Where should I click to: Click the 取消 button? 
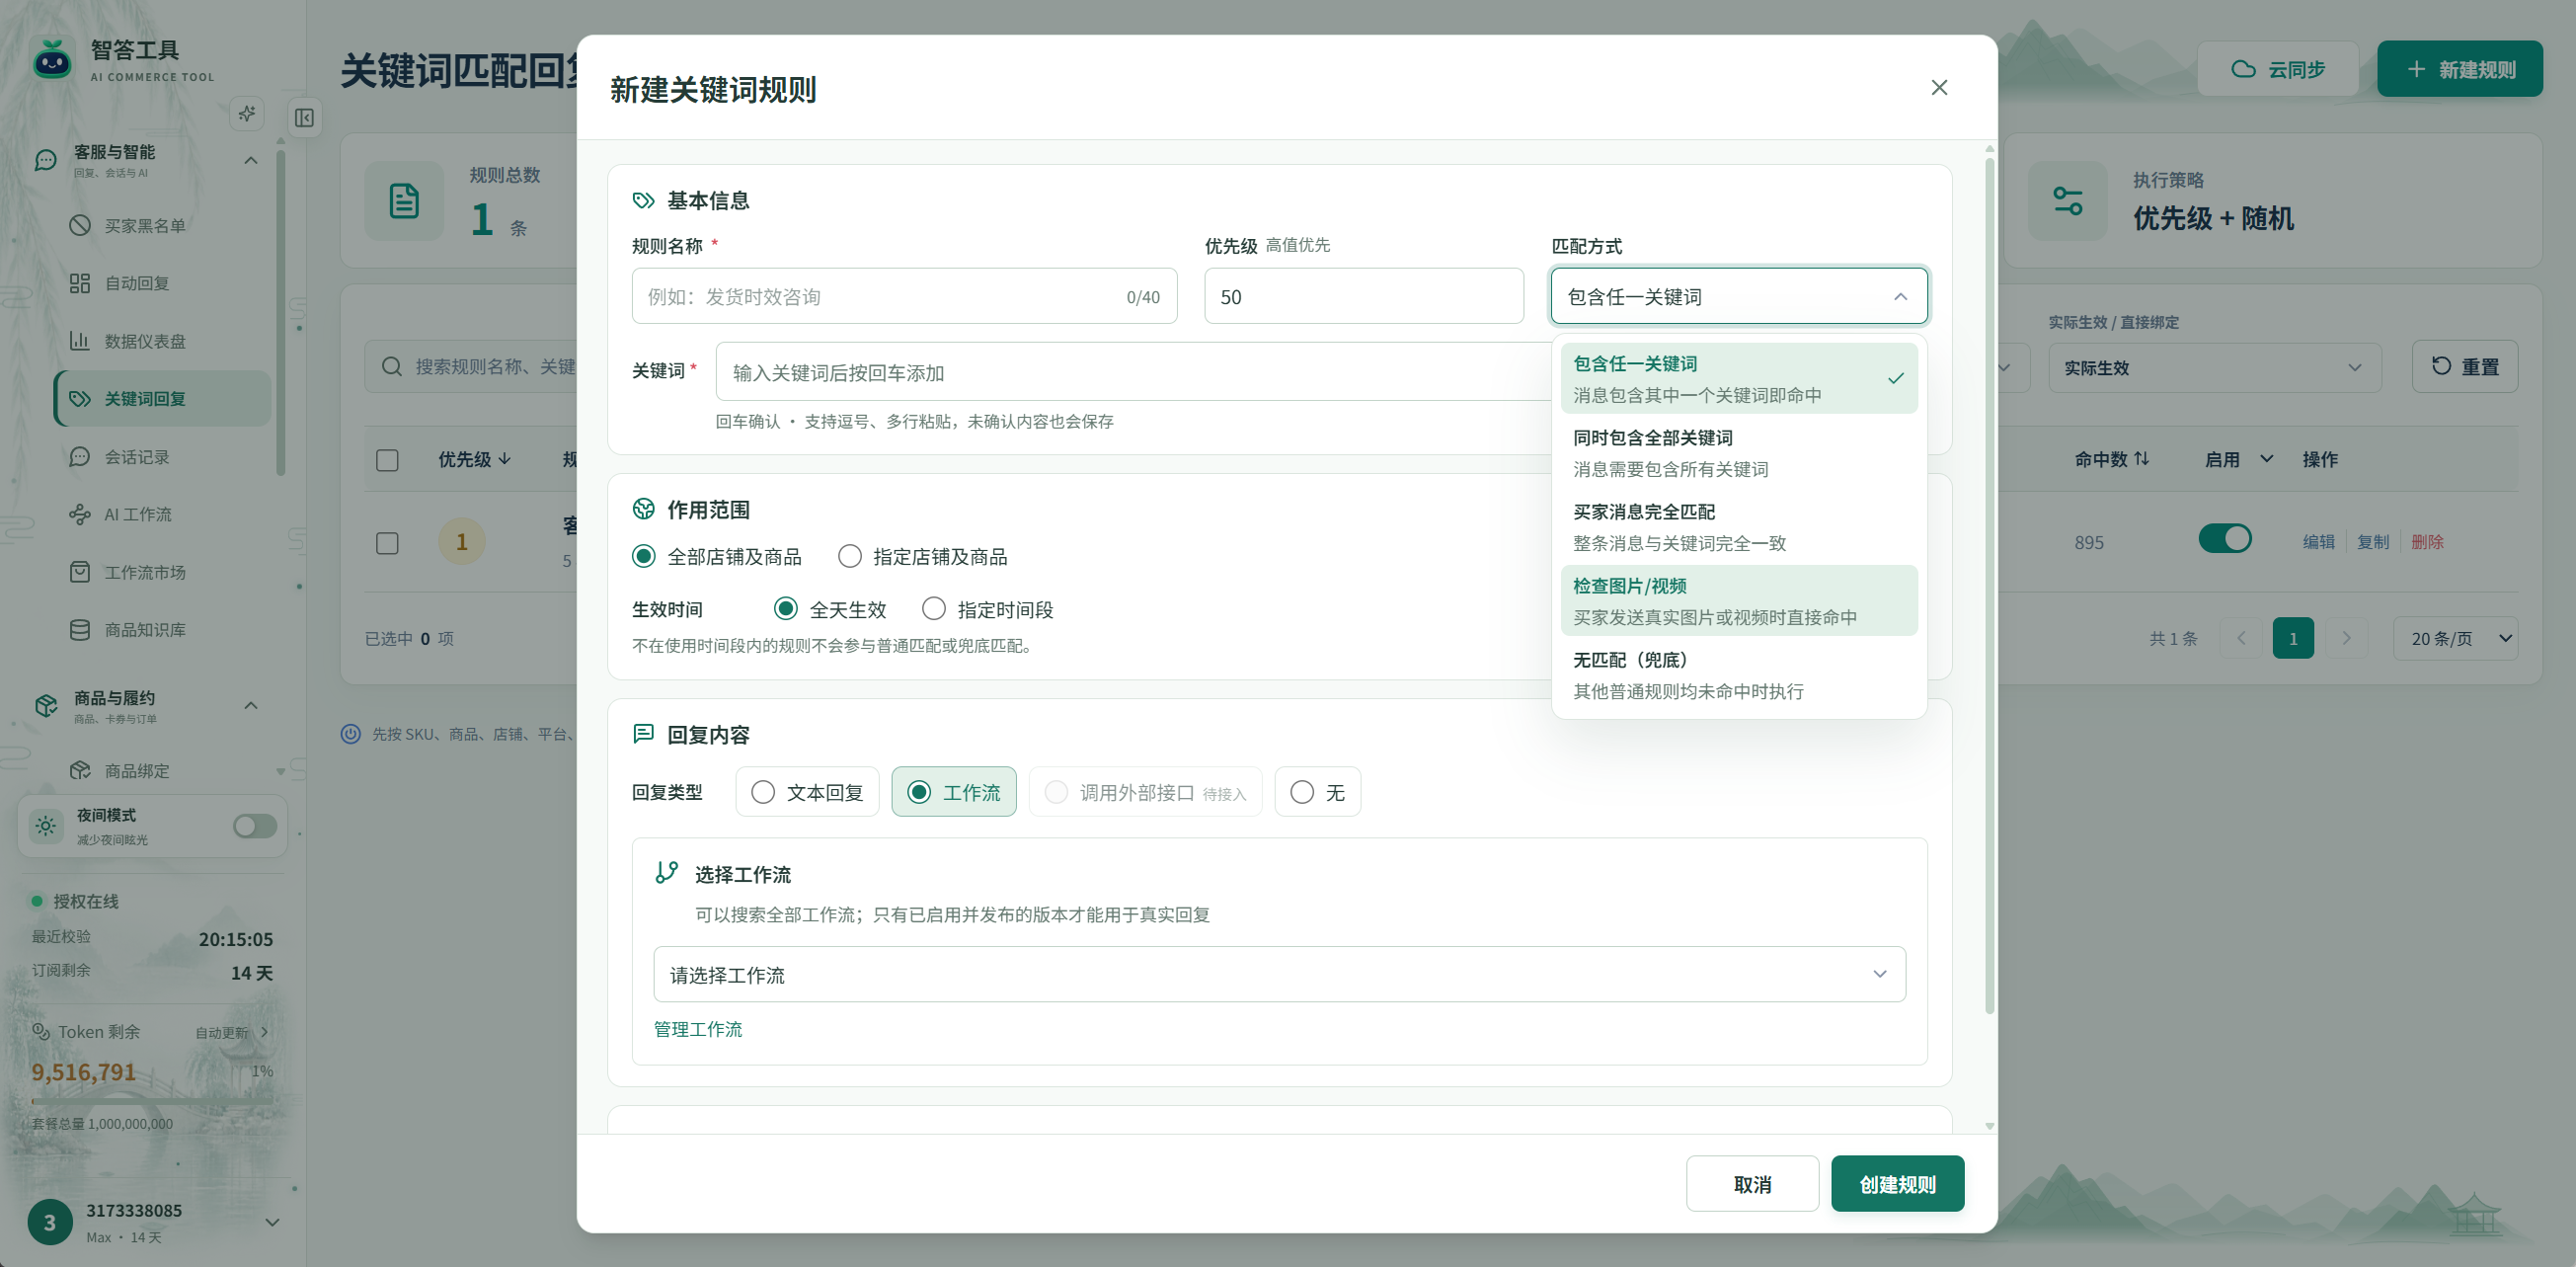[x=1752, y=1184]
